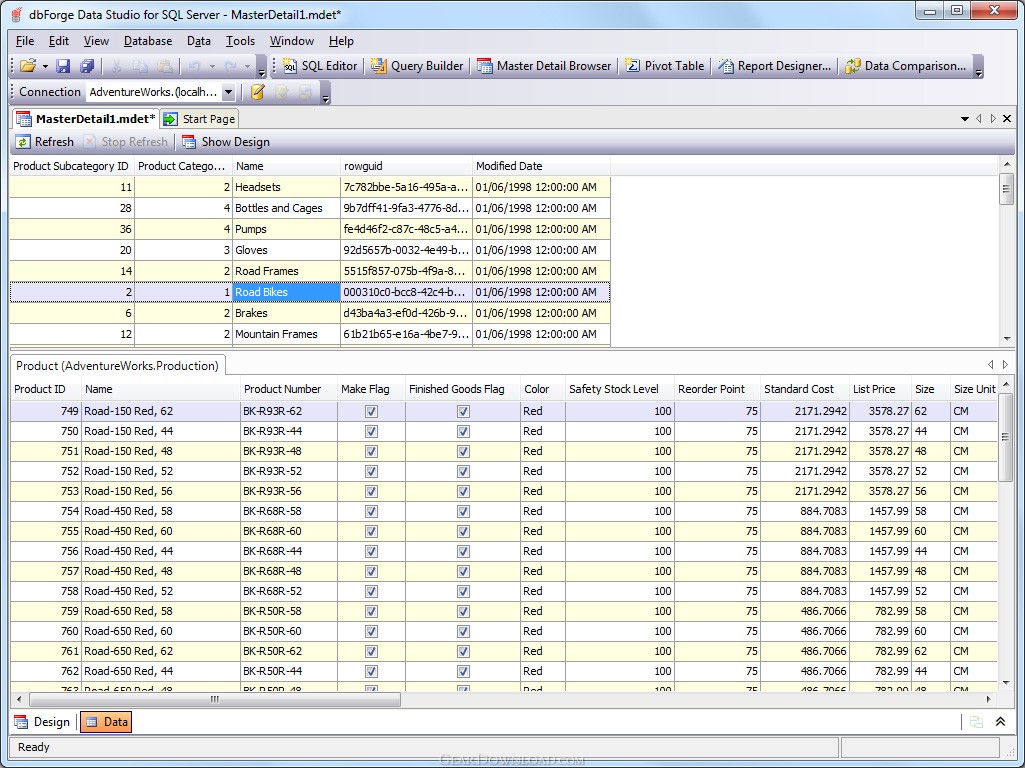Toggle Finished Goods Flag for product 754
This screenshot has height=768, width=1025.
[x=463, y=512]
